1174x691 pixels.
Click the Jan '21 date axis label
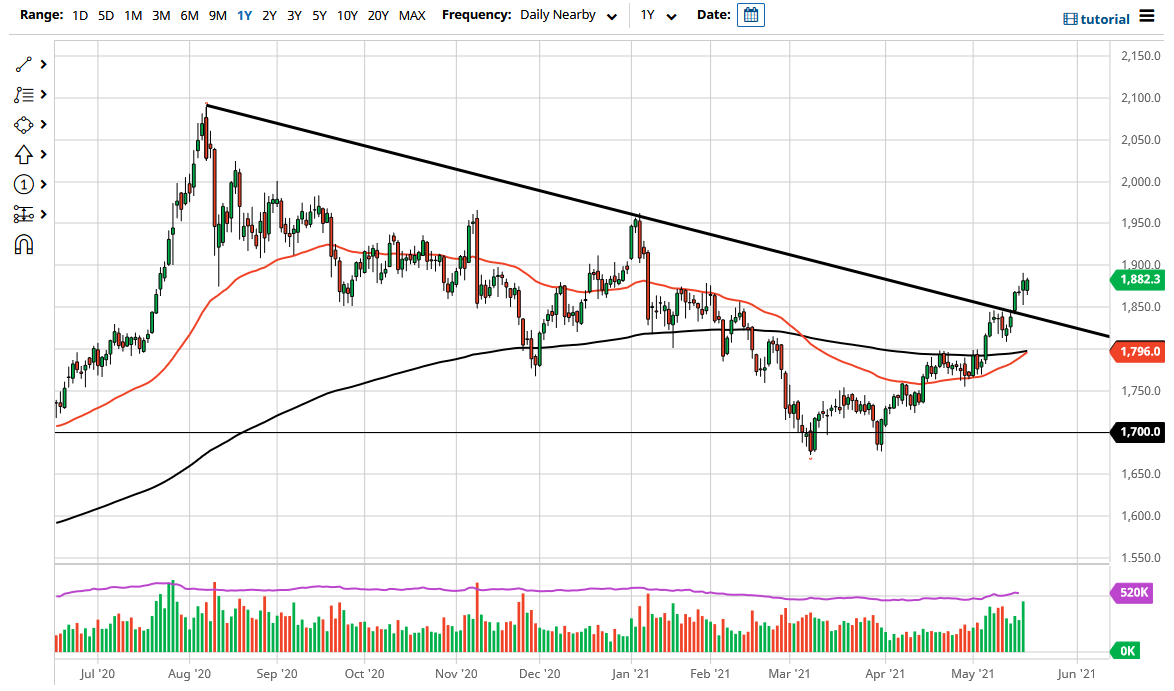pos(630,674)
